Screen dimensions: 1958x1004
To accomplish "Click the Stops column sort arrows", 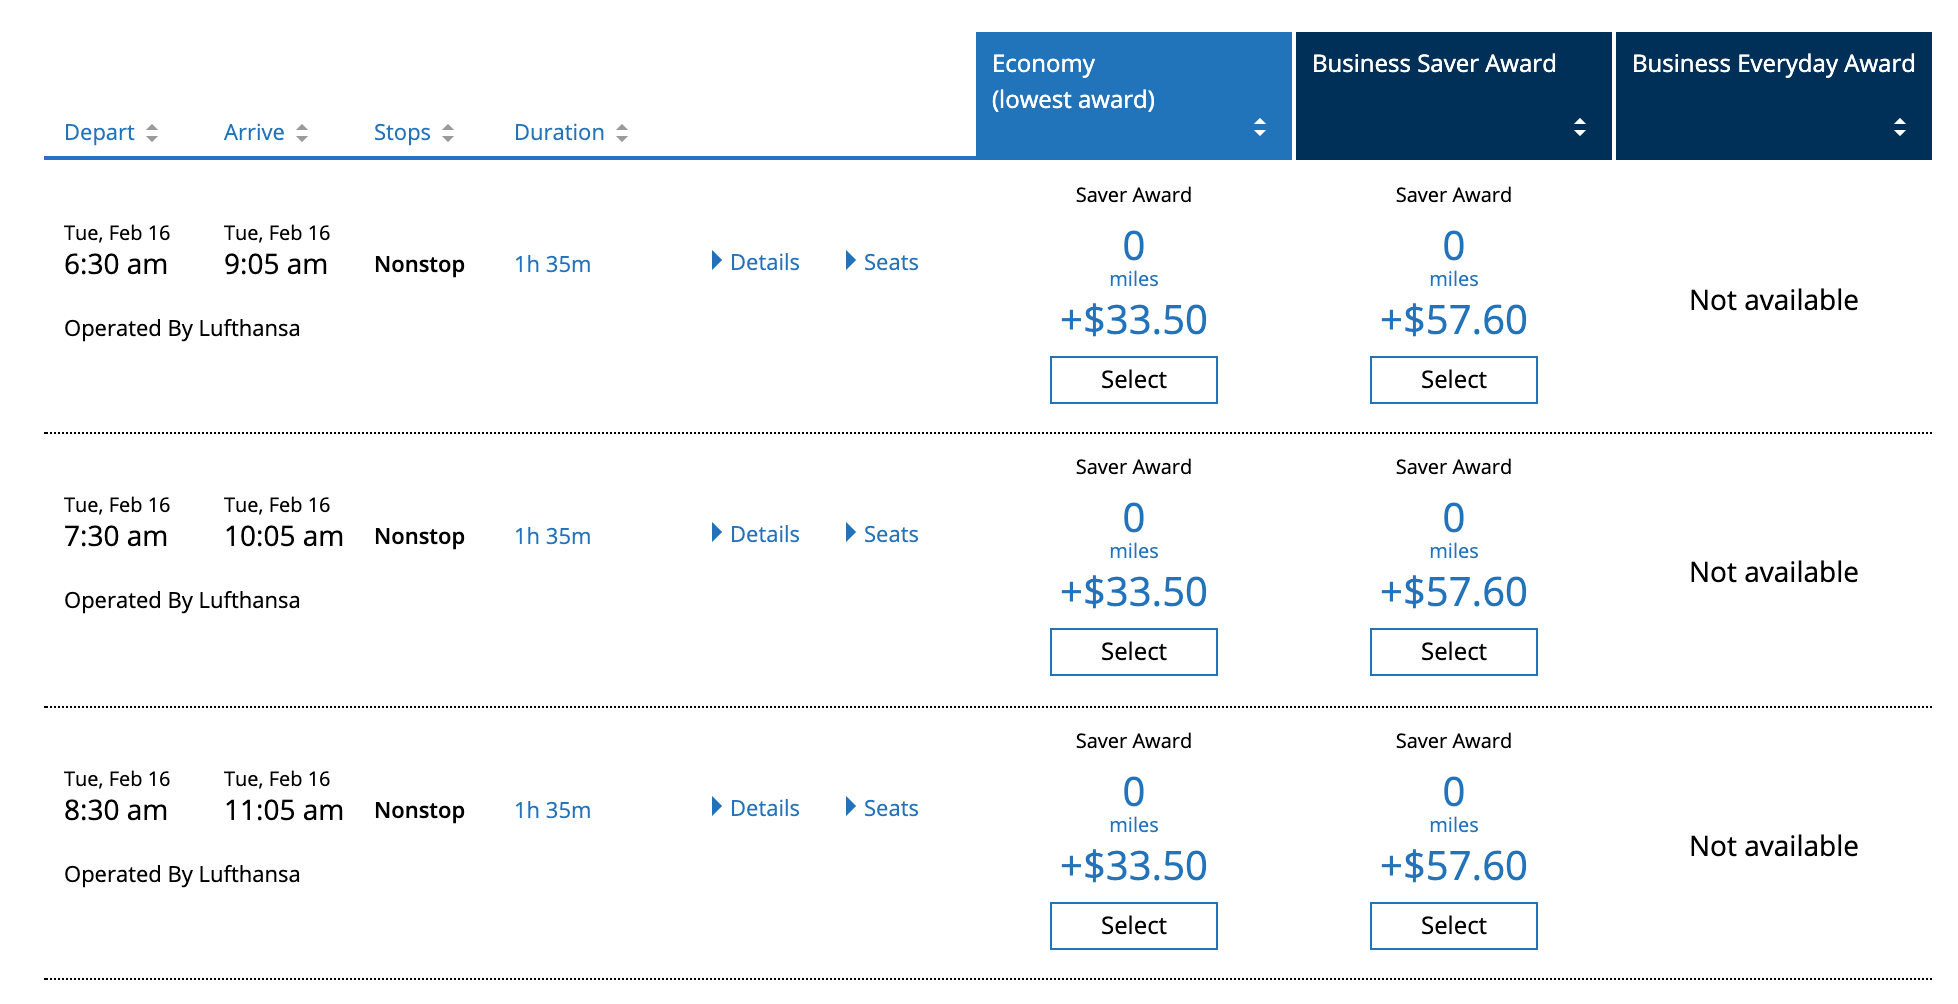I will [x=448, y=133].
